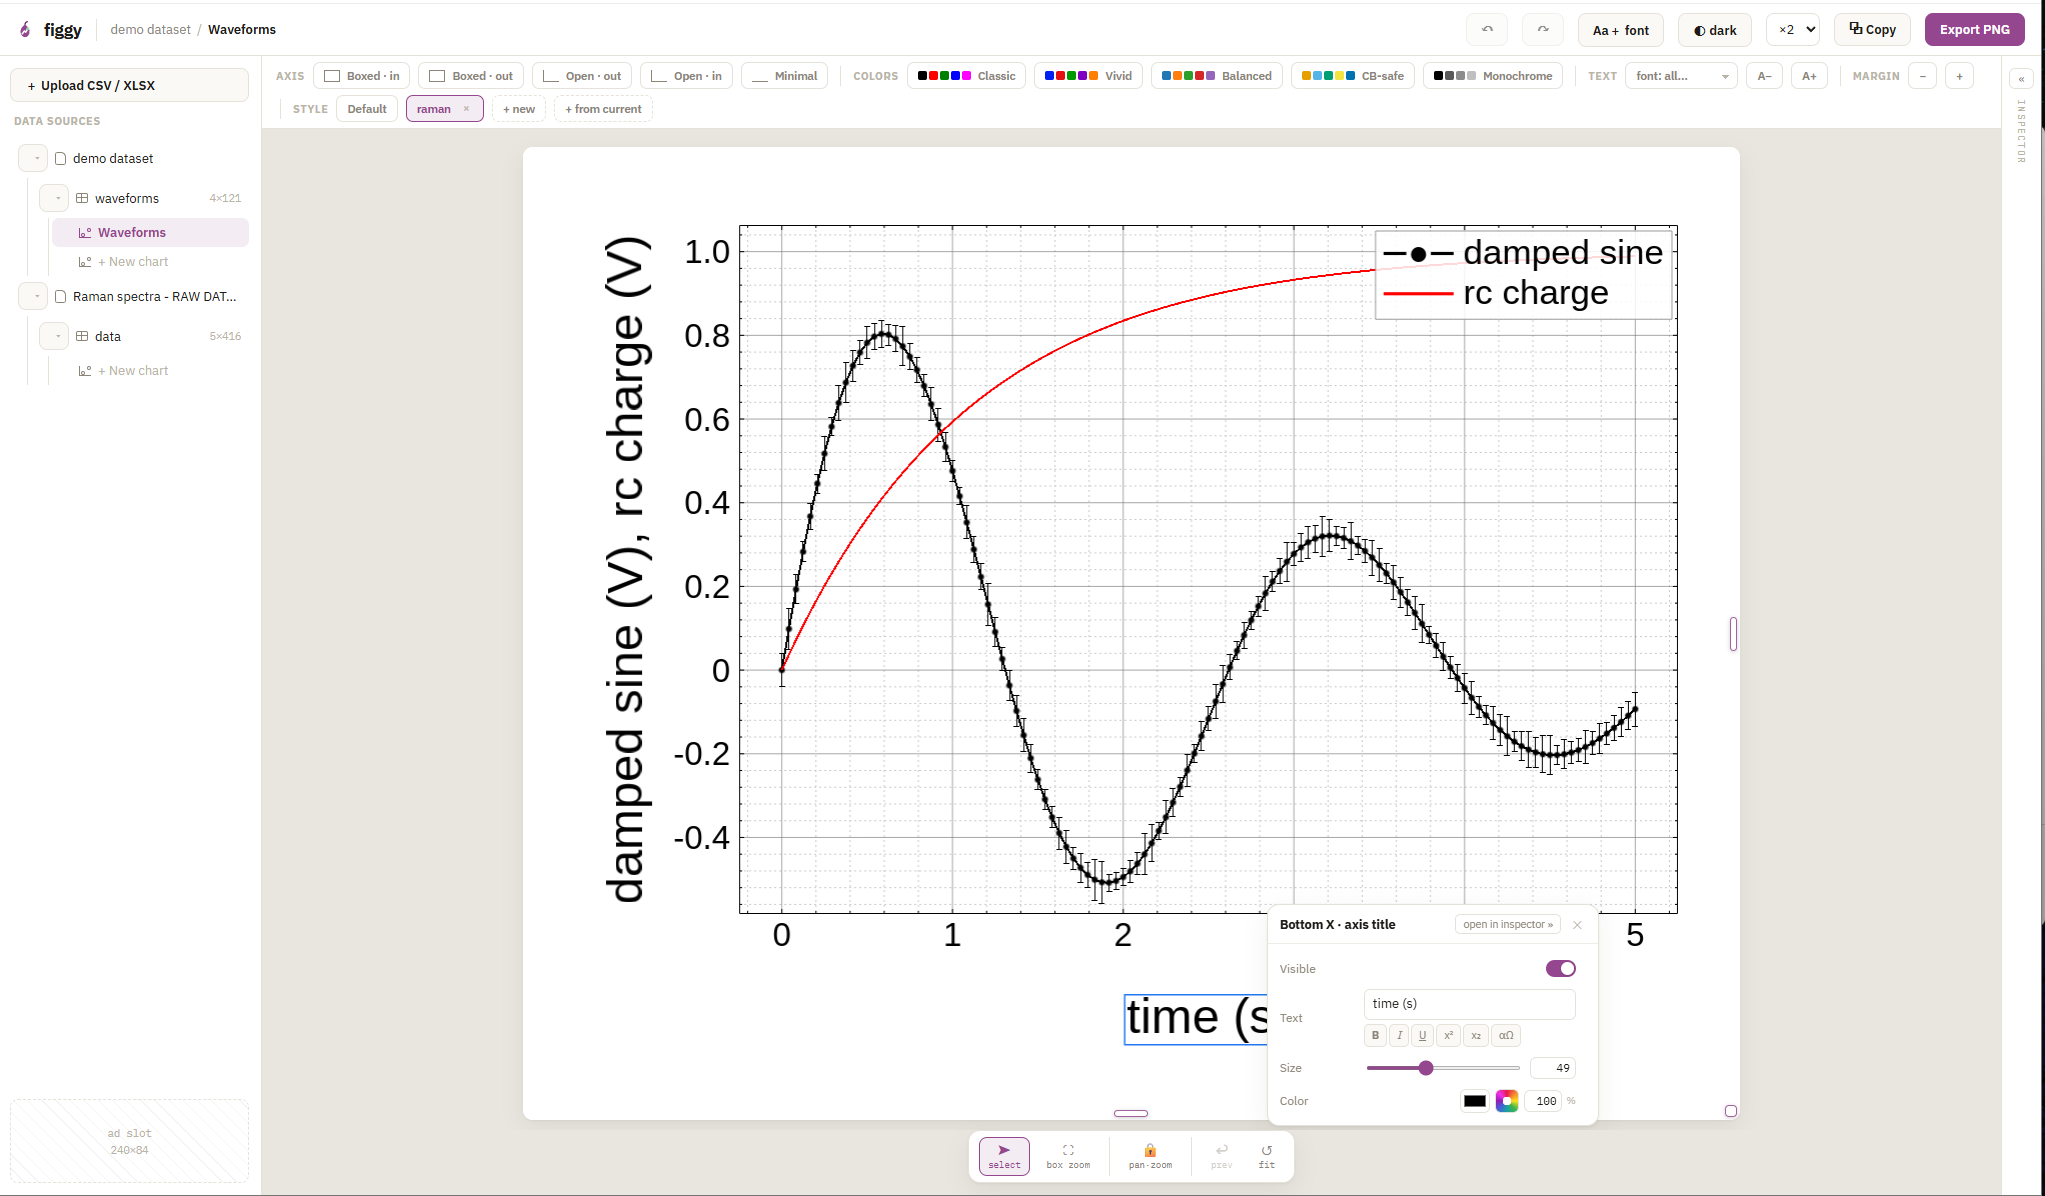Open the Aa + font button

[x=1620, y=30]
